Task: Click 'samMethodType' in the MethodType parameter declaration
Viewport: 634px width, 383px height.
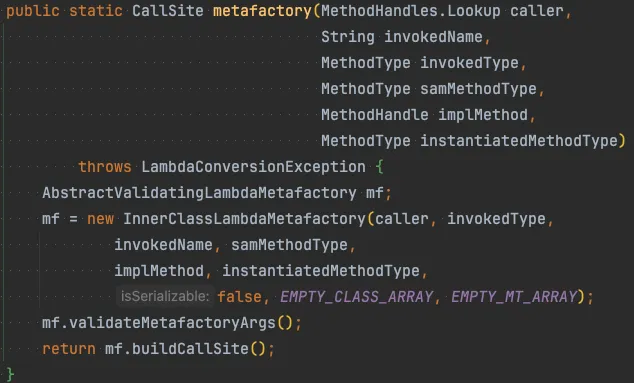Action: (x=478, y=89)
